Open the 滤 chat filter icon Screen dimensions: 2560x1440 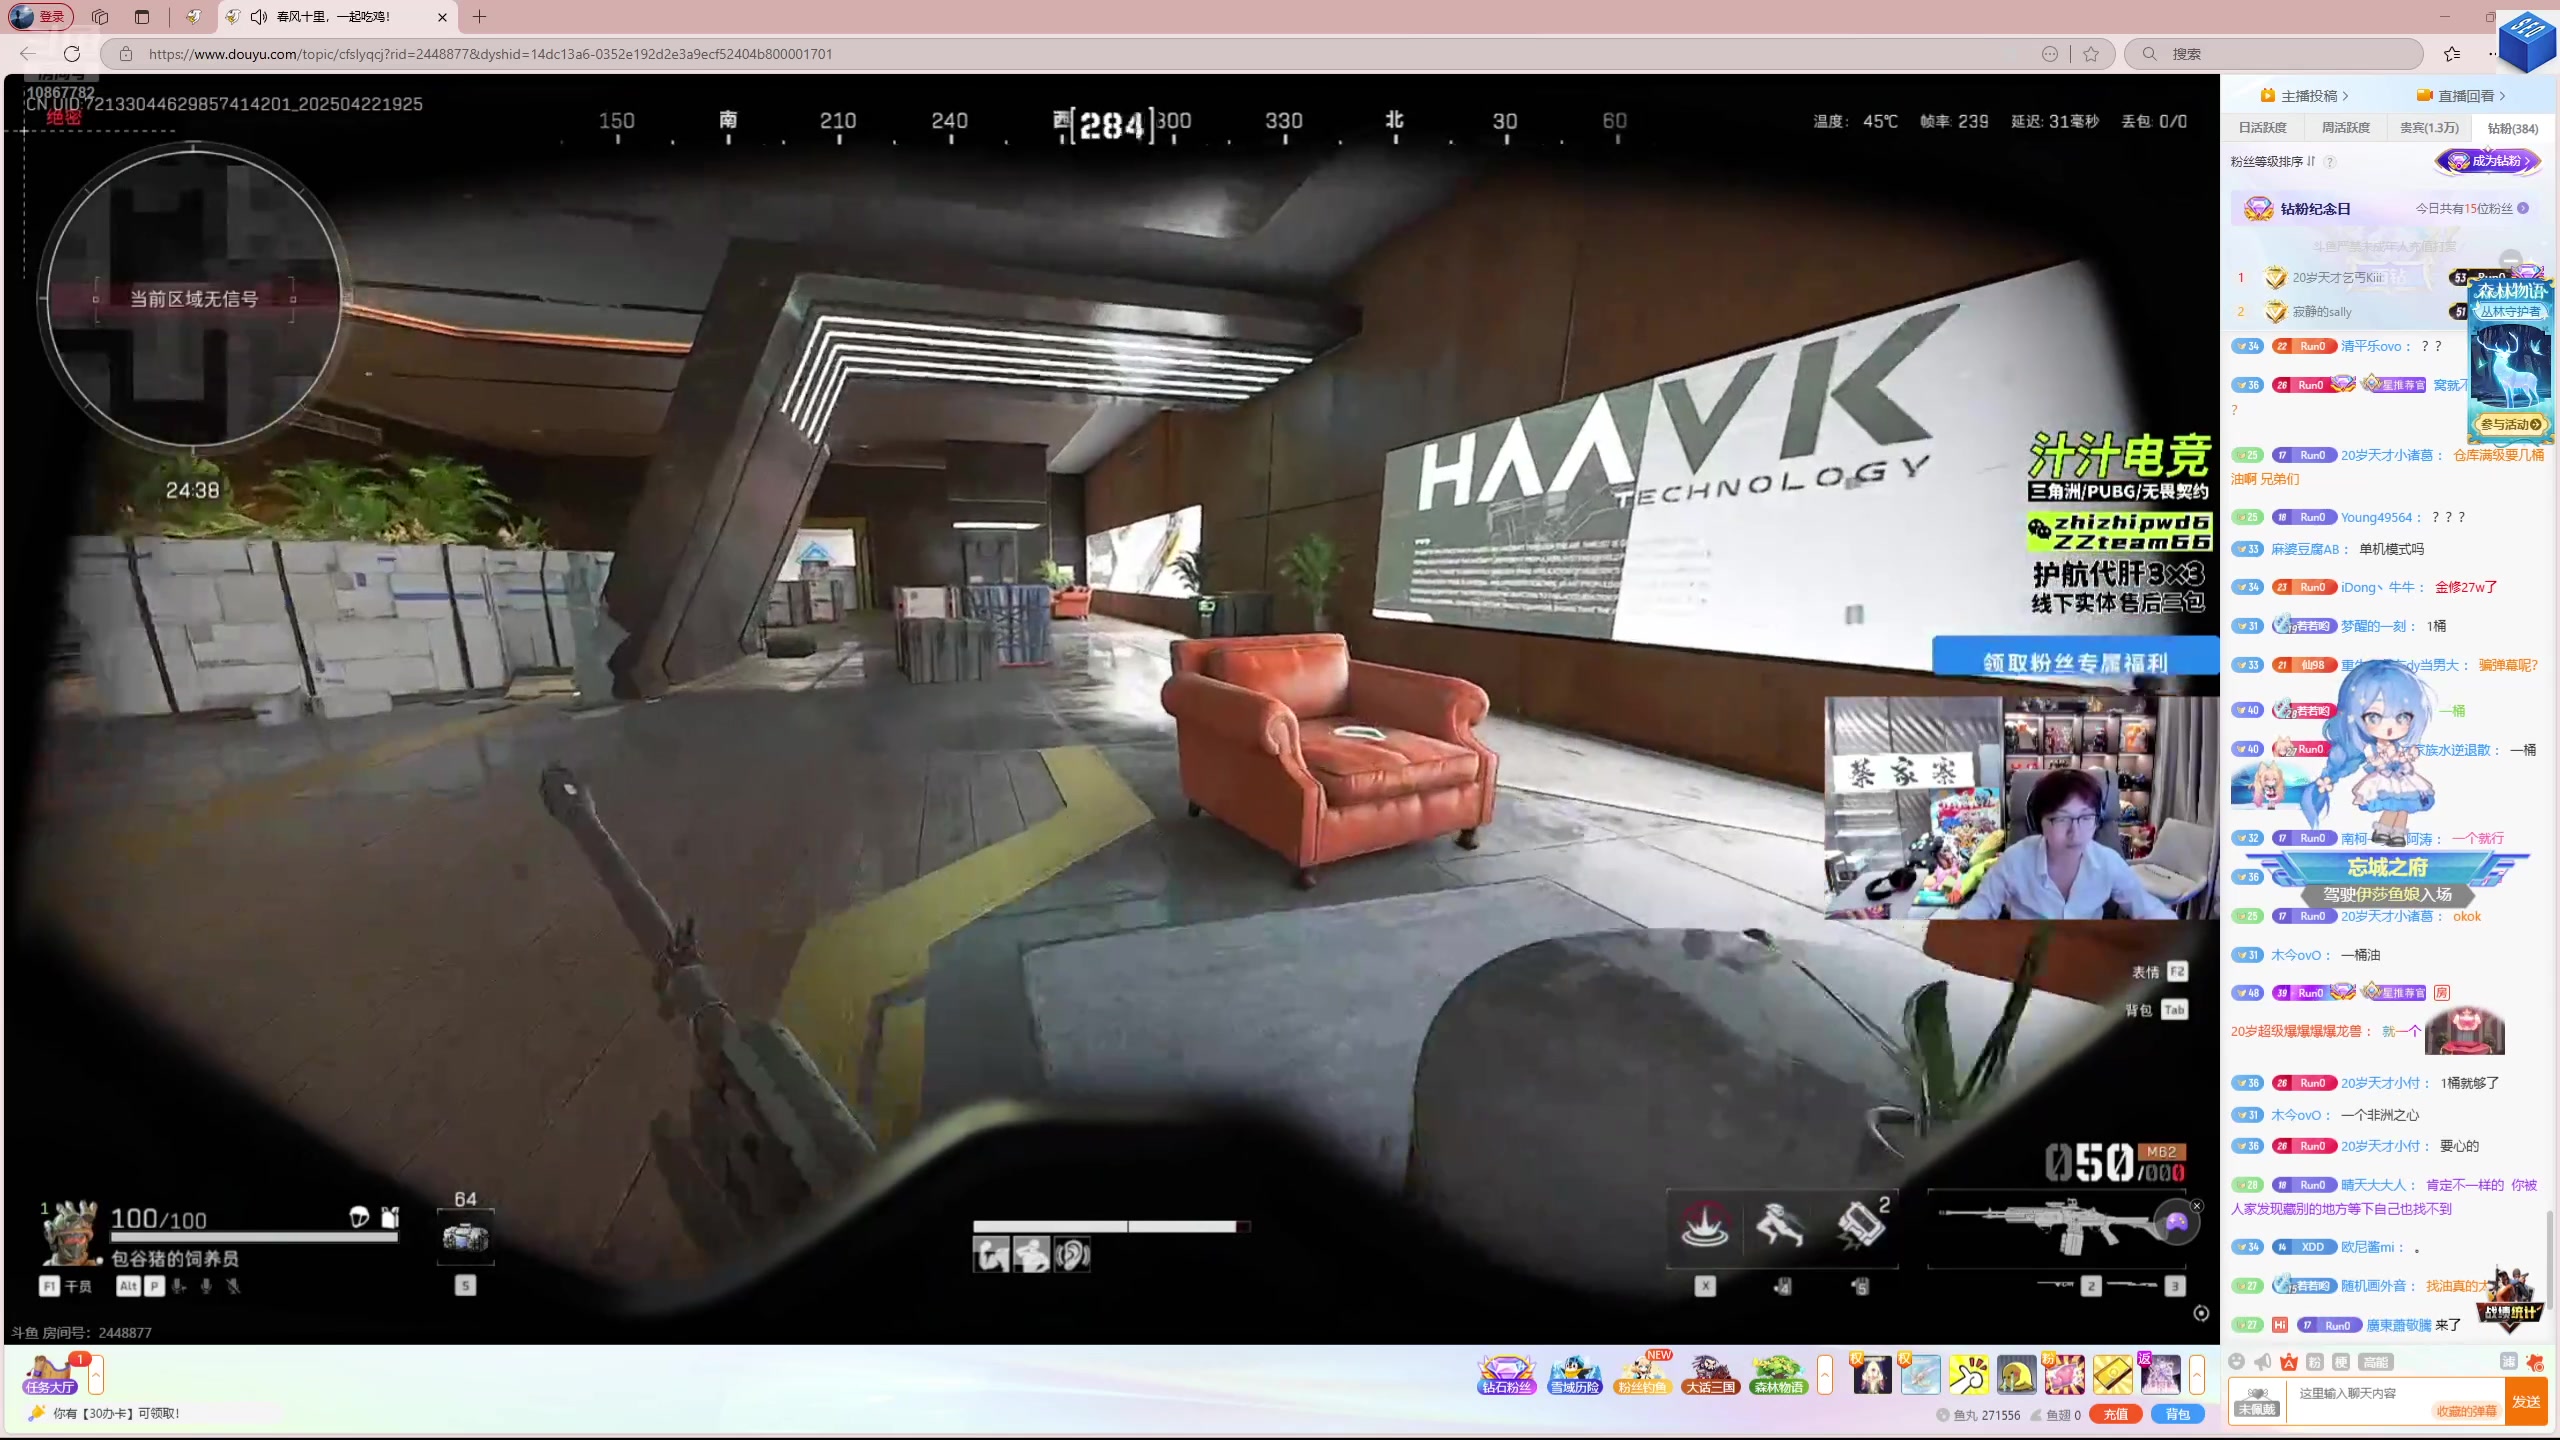pyautogui.click(x=2508, y=1362)
